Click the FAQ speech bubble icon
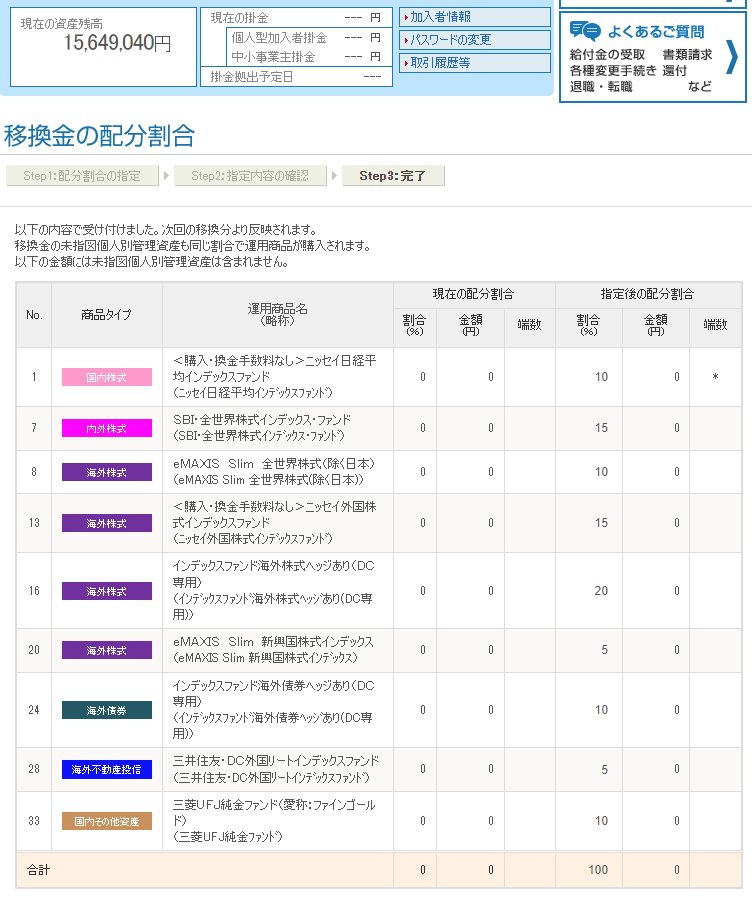 pyautogui.click(x=585, y=31)
